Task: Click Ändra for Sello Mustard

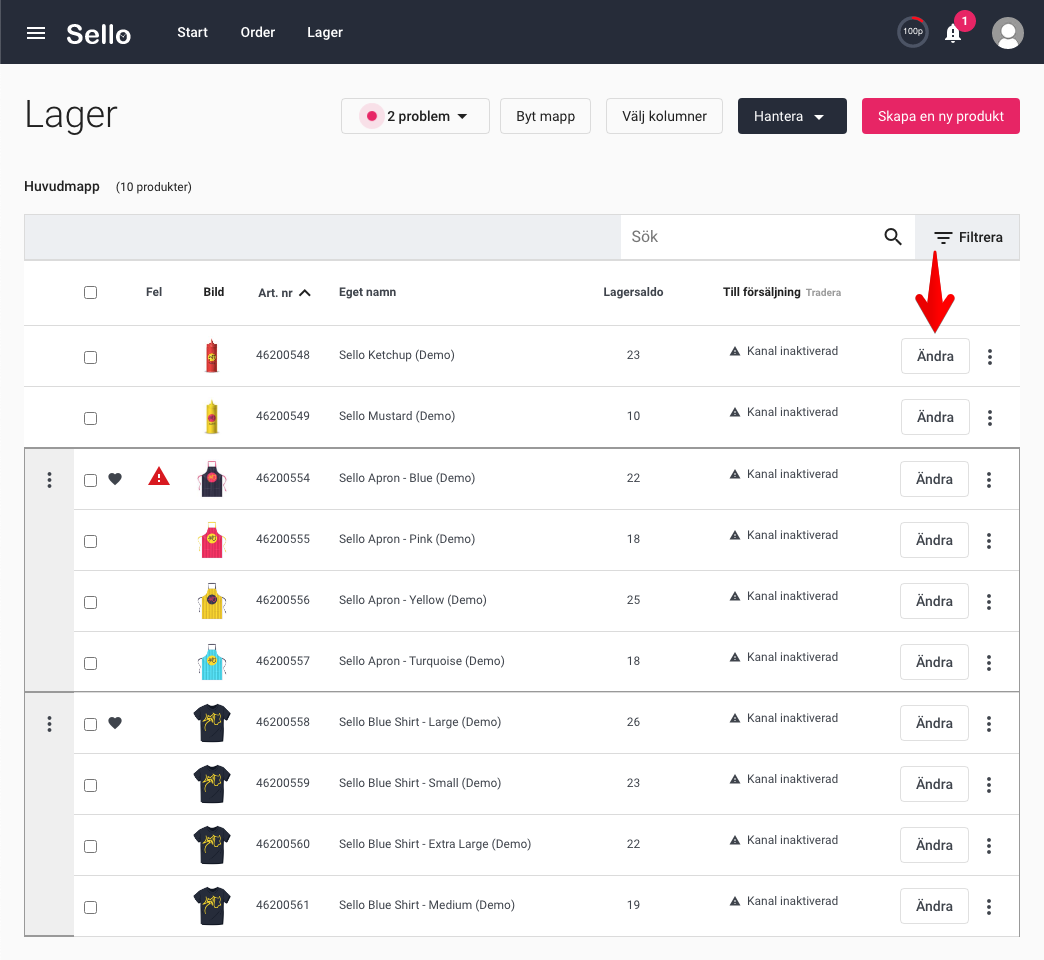Action: pos(935,417)
